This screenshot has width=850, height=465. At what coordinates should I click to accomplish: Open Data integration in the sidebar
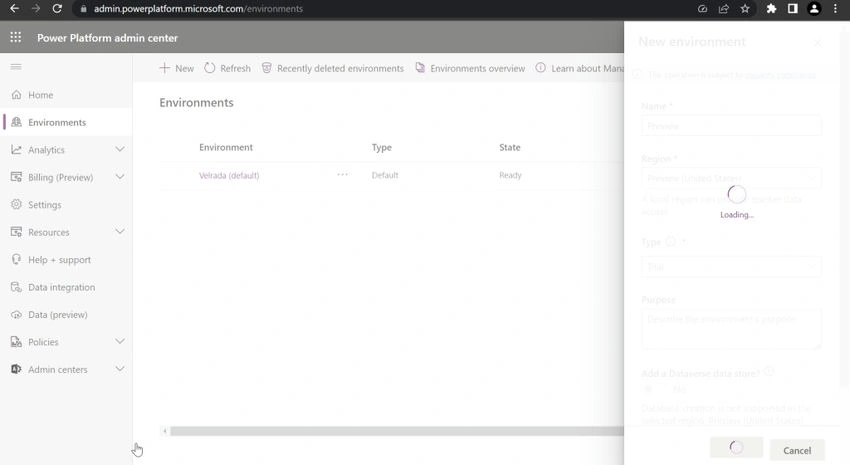tap(66, 287)
